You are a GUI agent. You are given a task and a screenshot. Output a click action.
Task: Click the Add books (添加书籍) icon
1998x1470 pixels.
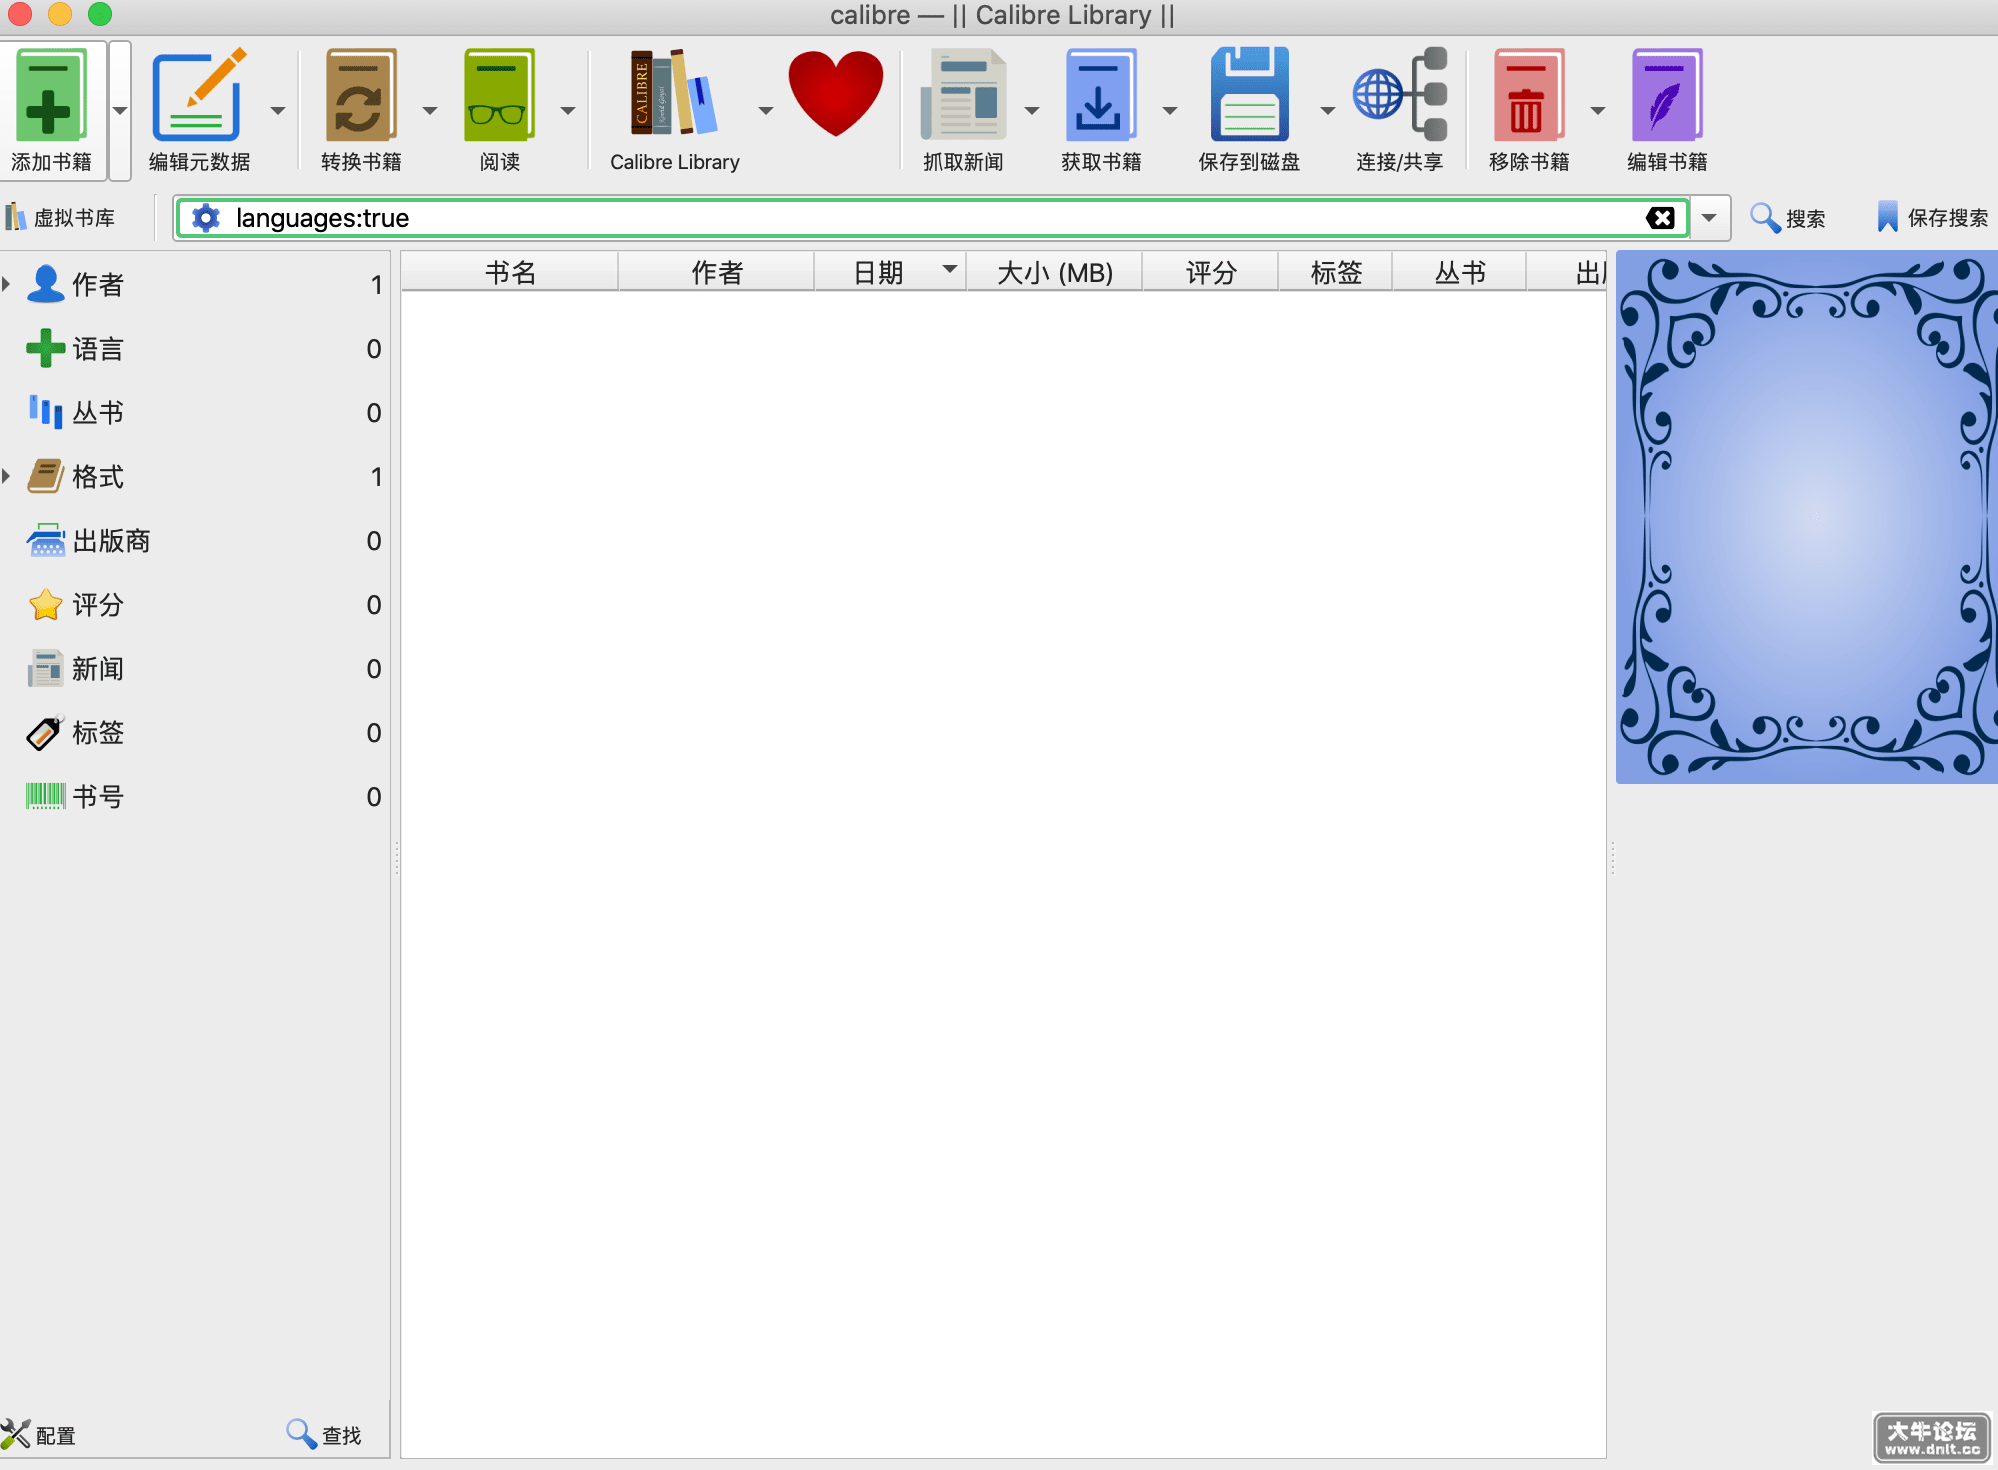click(x=51, y=96)
